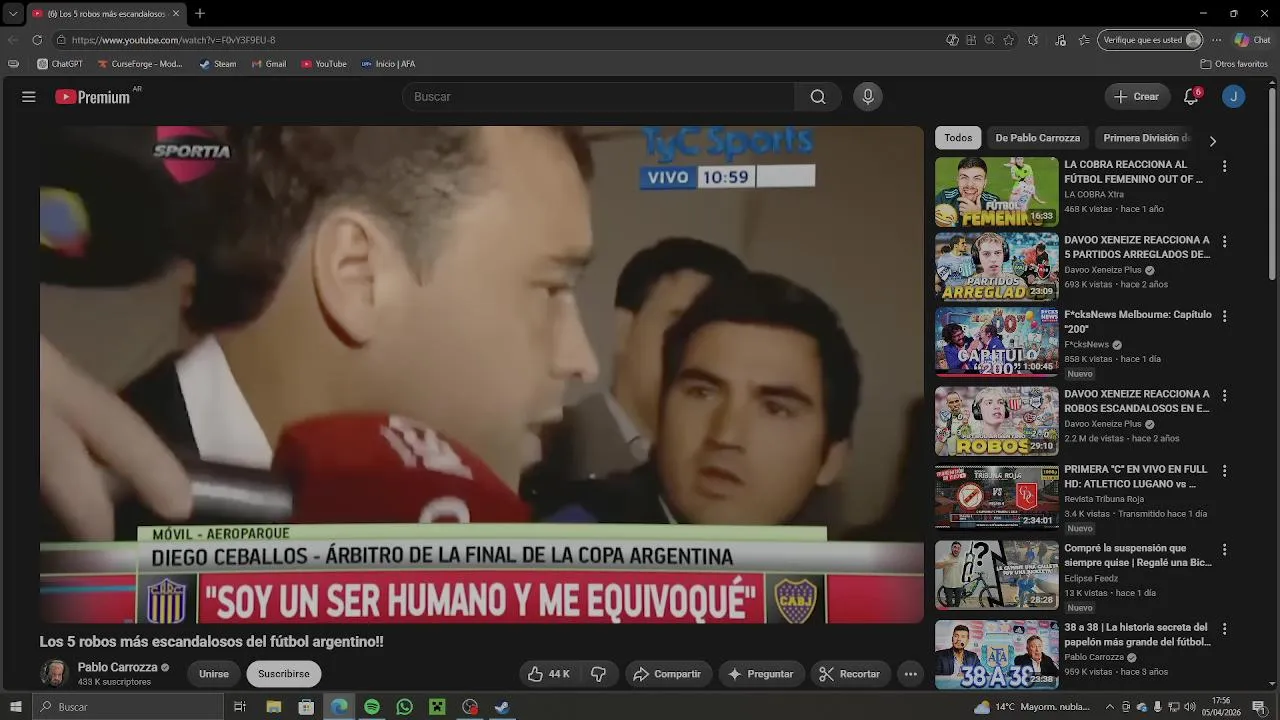1280x720 pixels.
Task: Open the account avatar menu
Action: (x=1234, y=97)
